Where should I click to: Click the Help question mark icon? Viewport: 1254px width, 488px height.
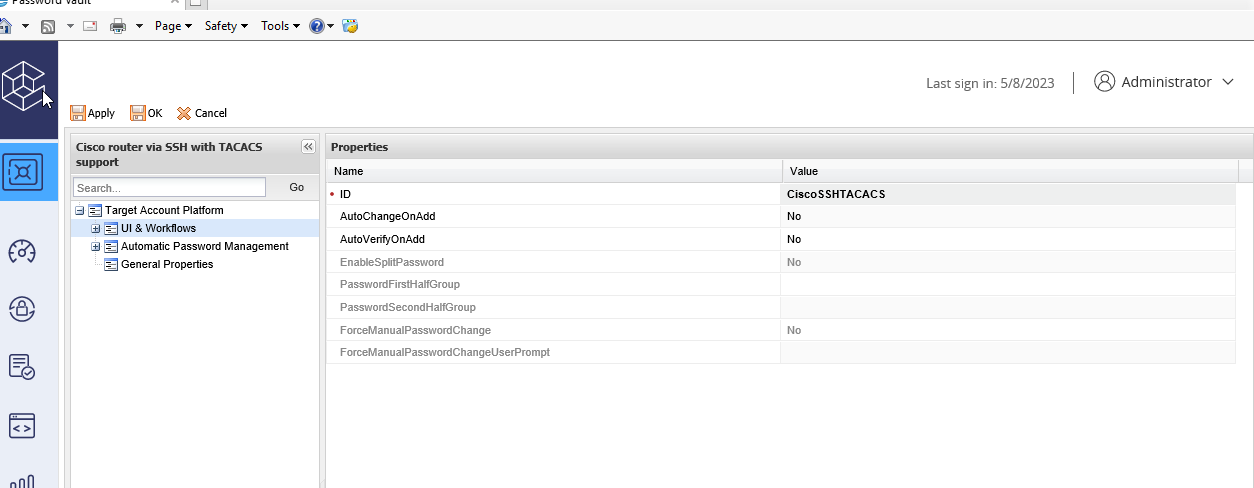pos(317,26)
